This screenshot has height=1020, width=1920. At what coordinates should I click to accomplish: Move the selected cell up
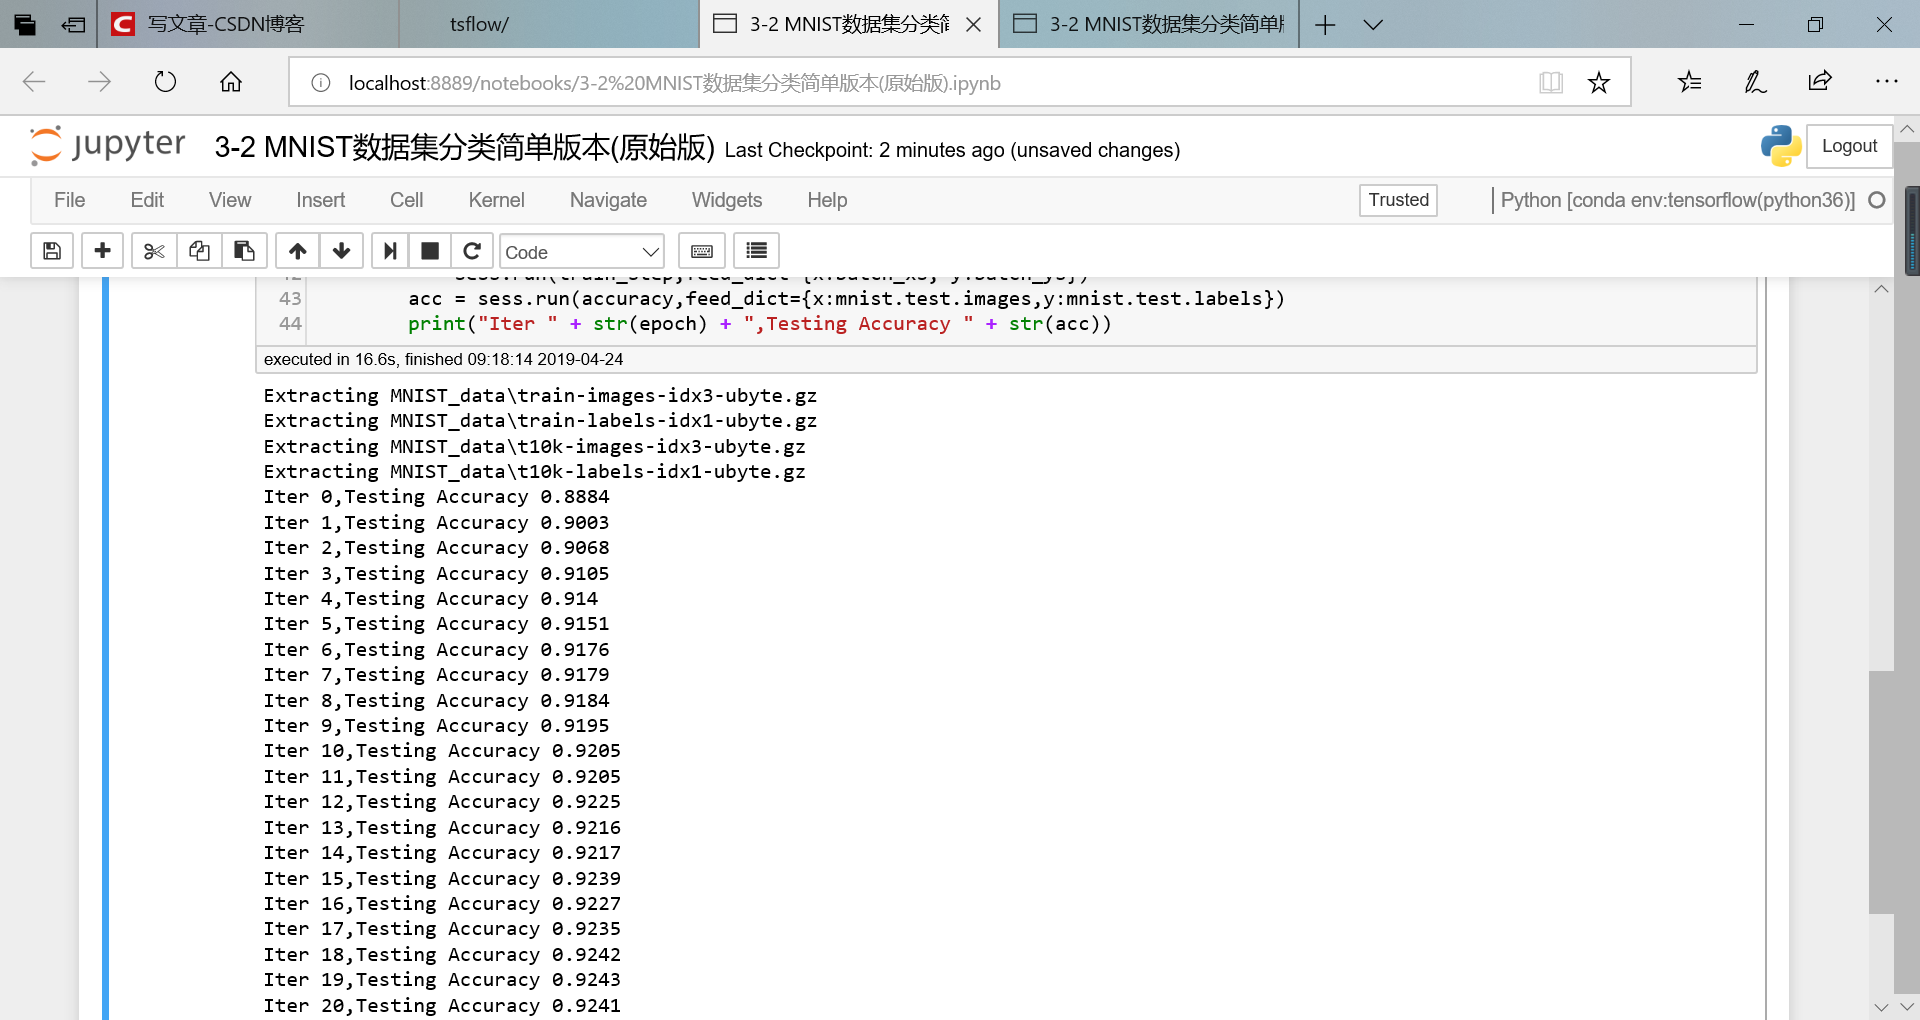pyautogui.click(x=297, y=251)
